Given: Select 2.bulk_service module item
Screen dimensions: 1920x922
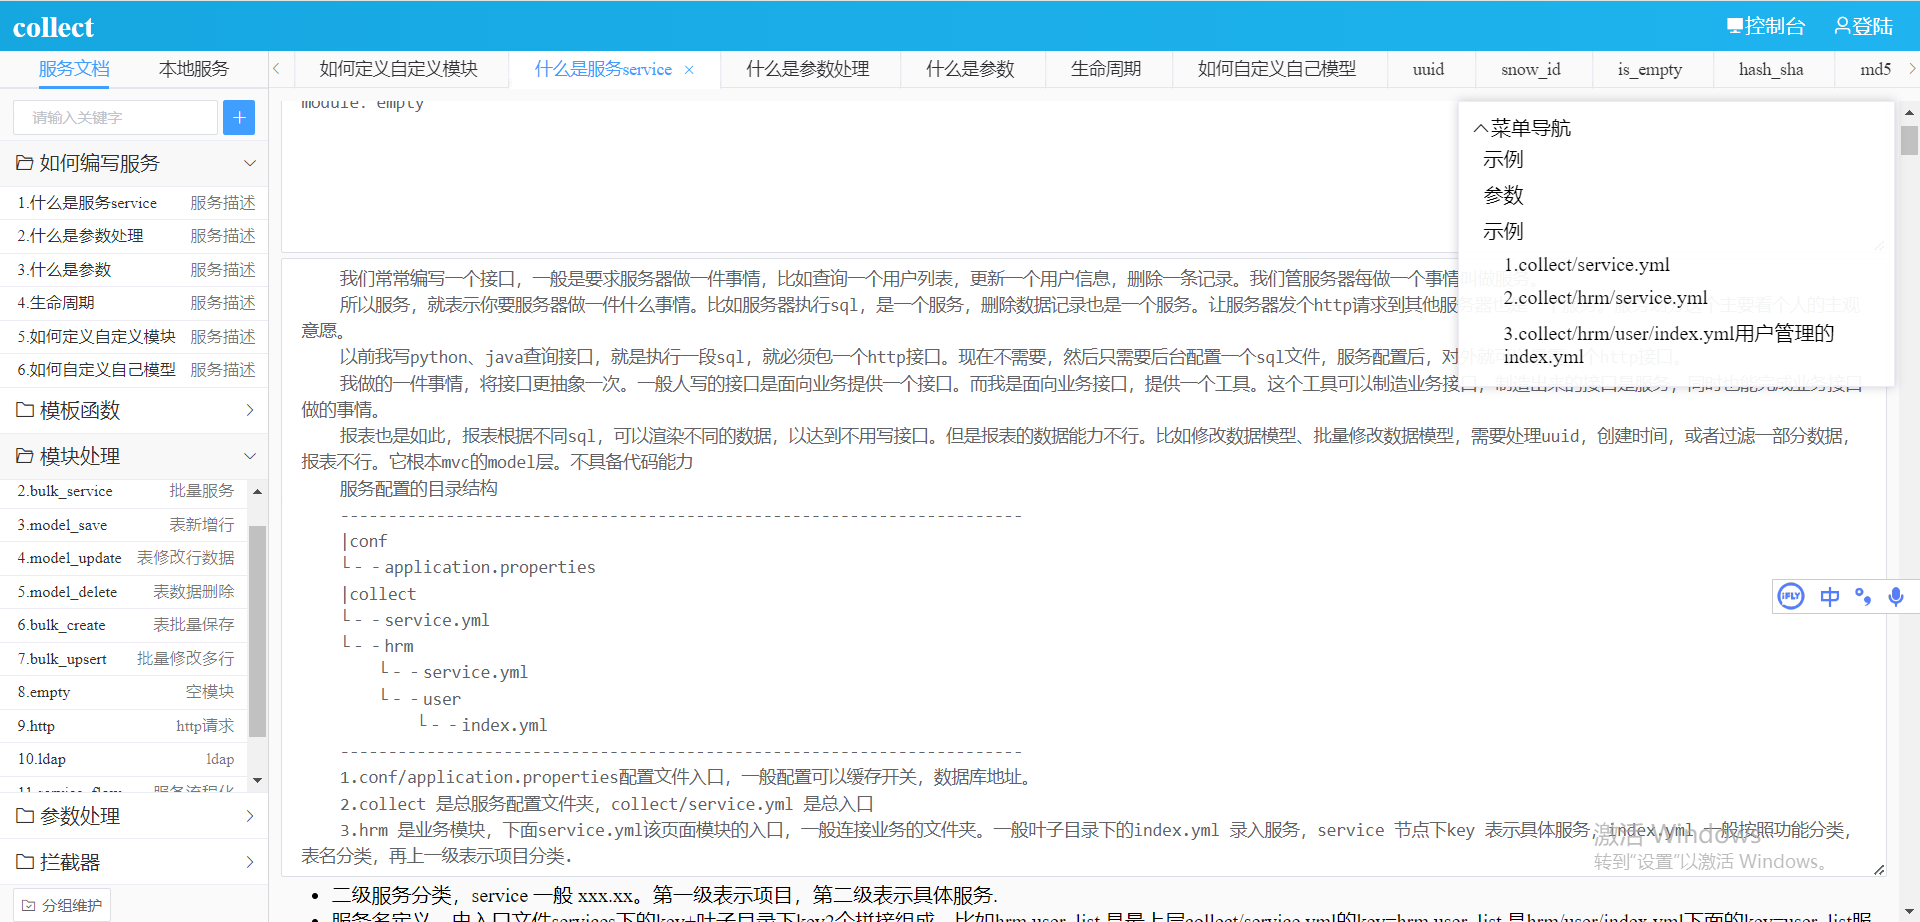Looking at the screenshot, I should click(x=124, y=491).
